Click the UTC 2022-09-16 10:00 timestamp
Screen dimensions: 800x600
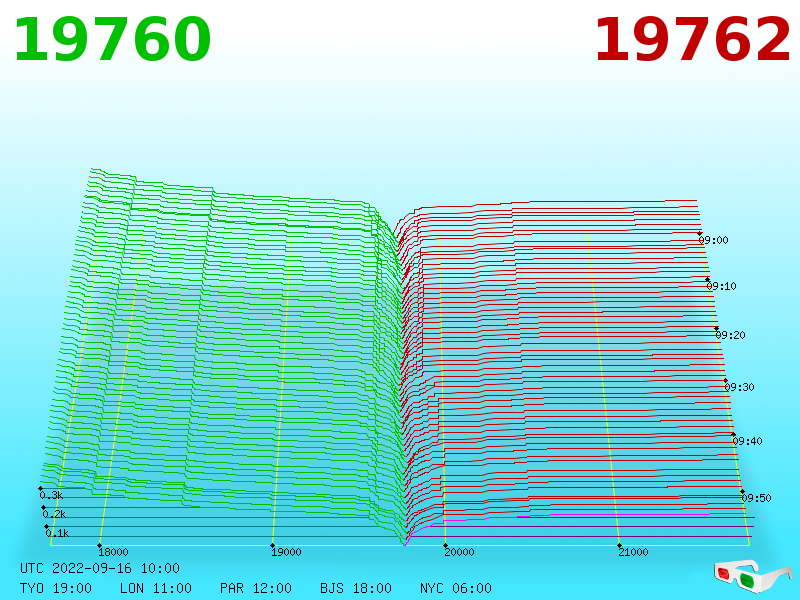point(100,568)
